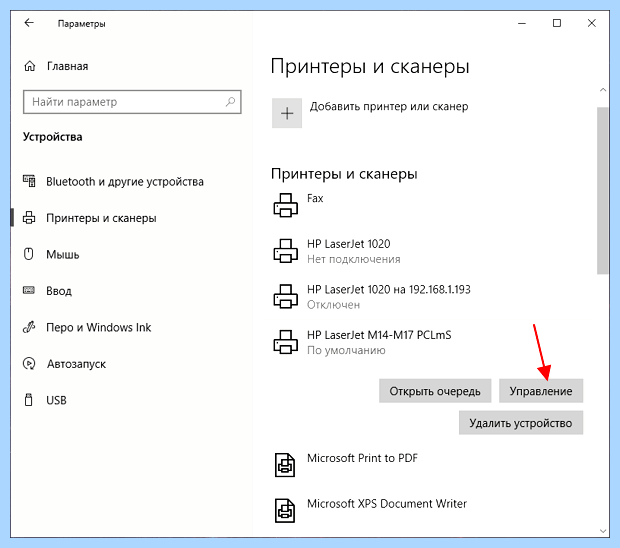The width and height of the screenshot is (620, 548).
Task: Open the Автозапуск settings page
Action: point(76,364)
